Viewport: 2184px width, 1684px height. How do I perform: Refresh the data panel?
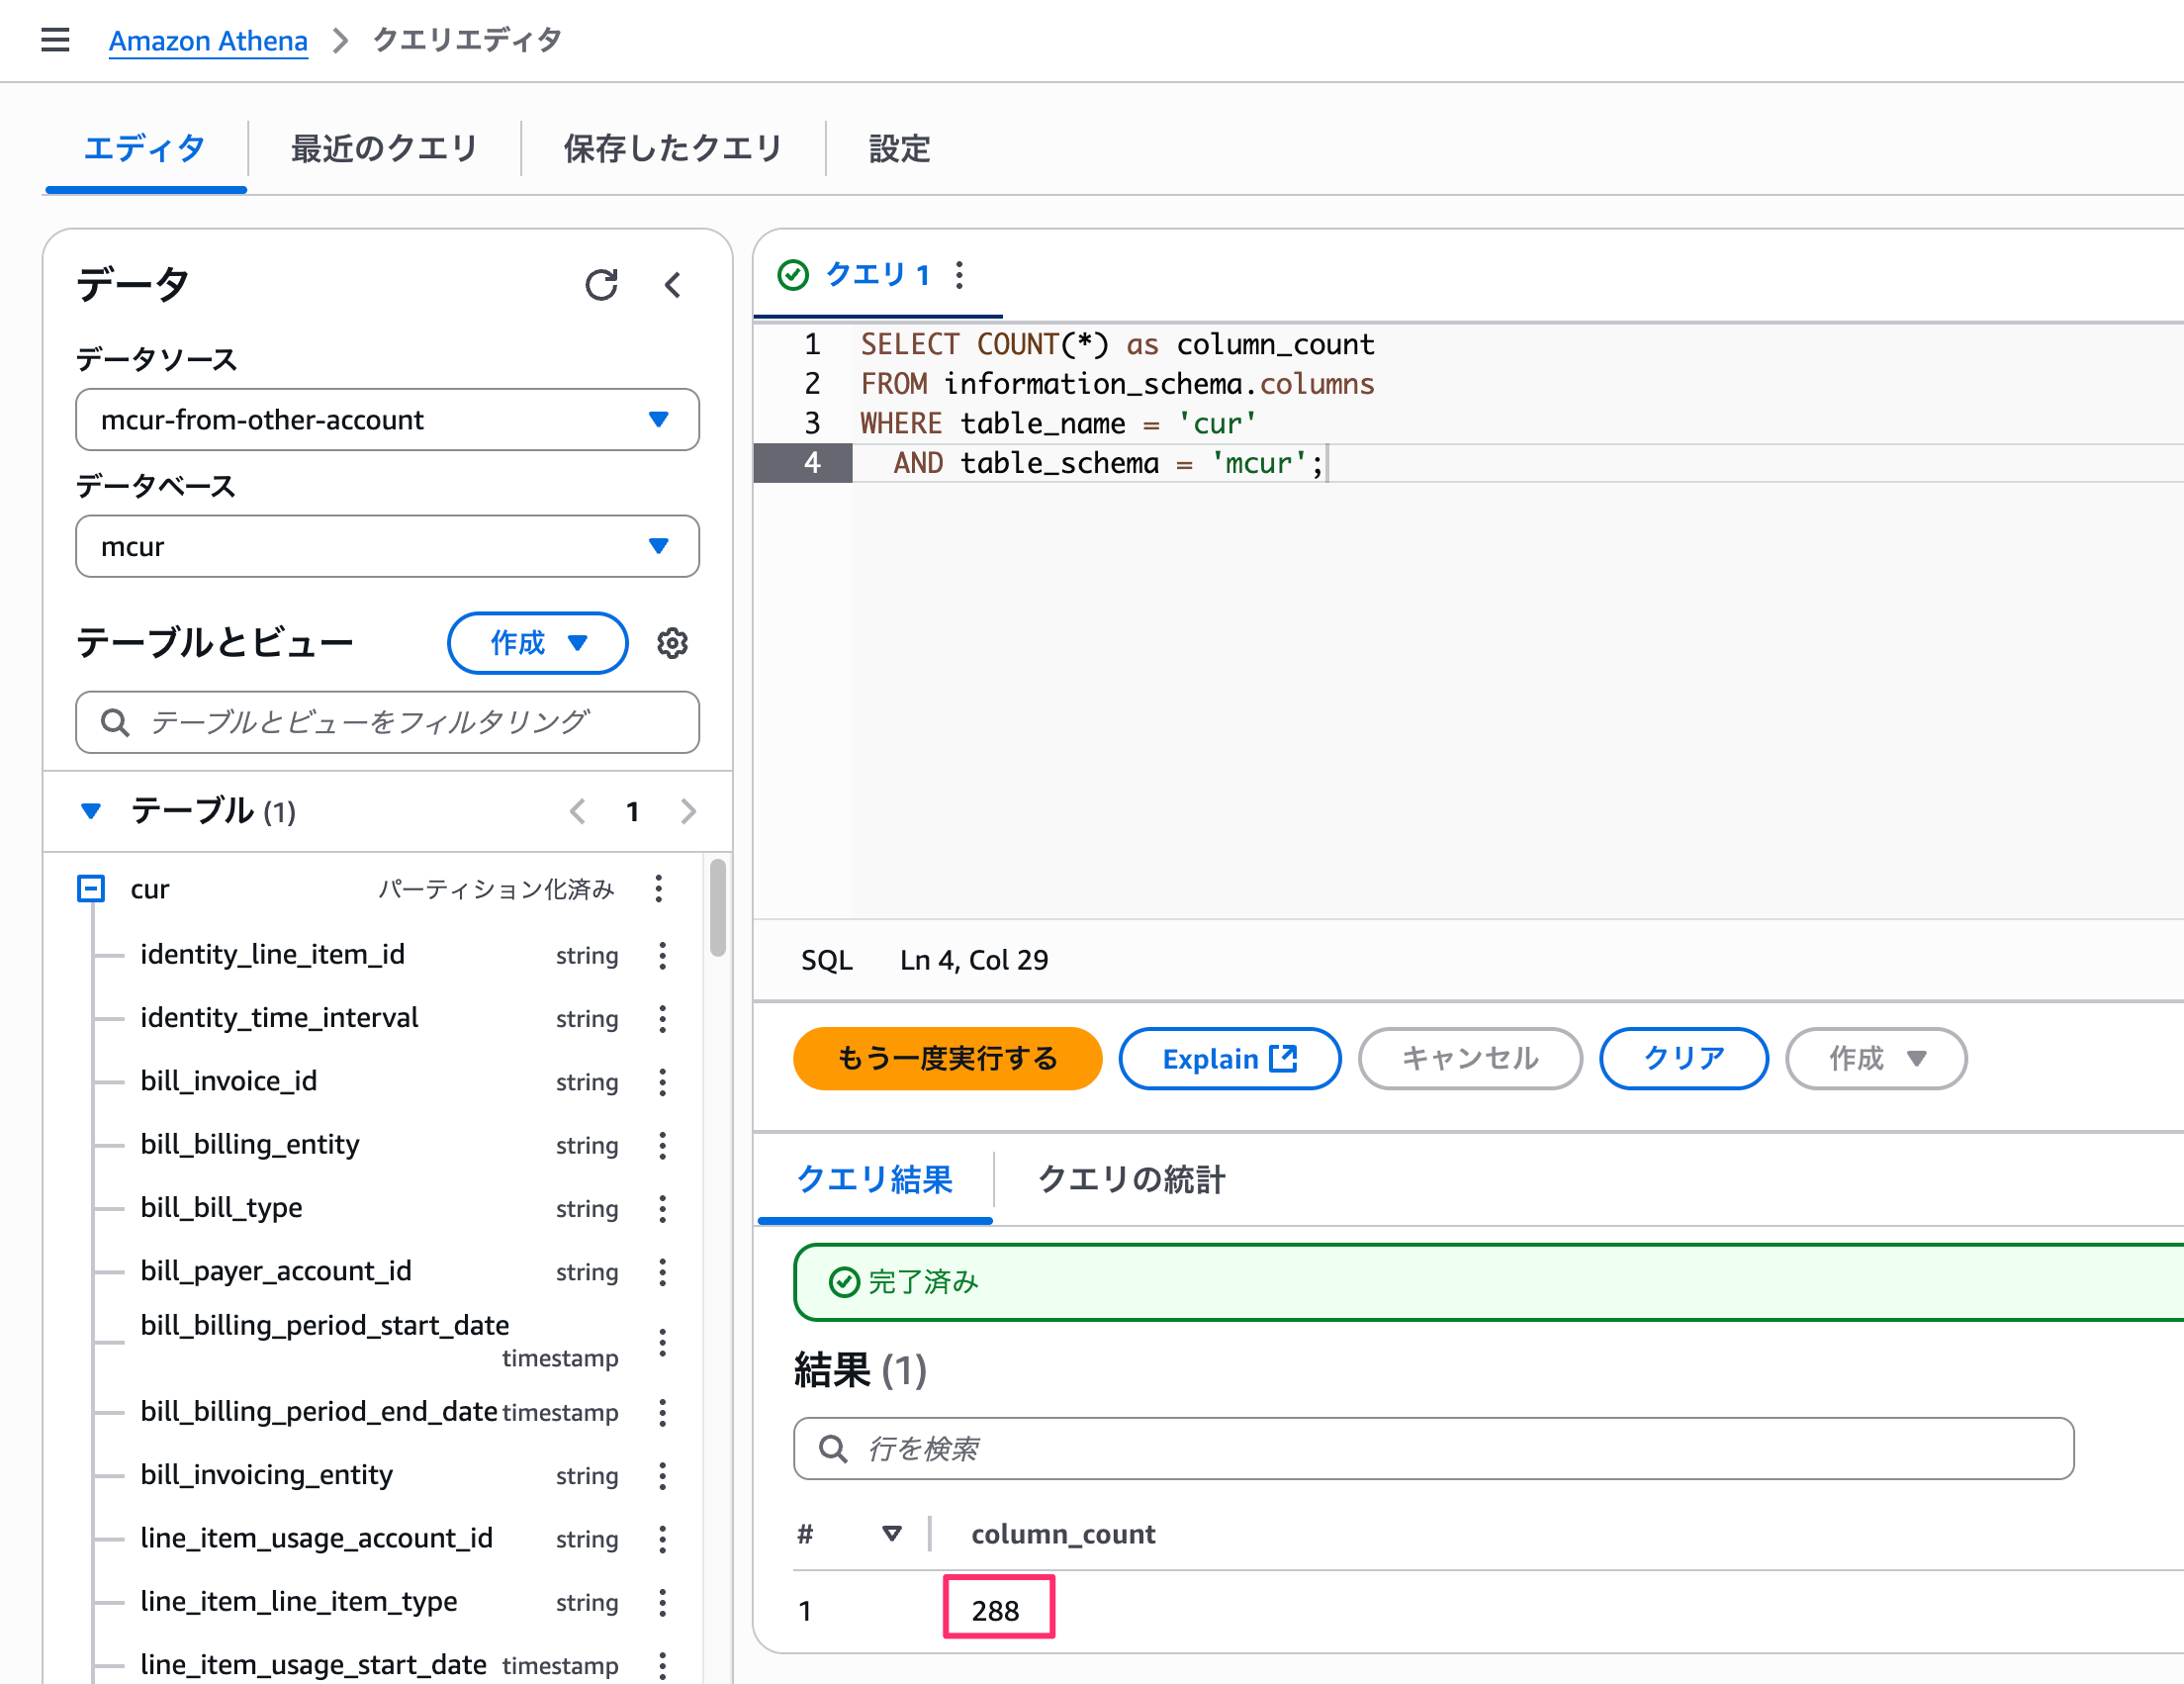pyautogui.click(x=601, y=285)
